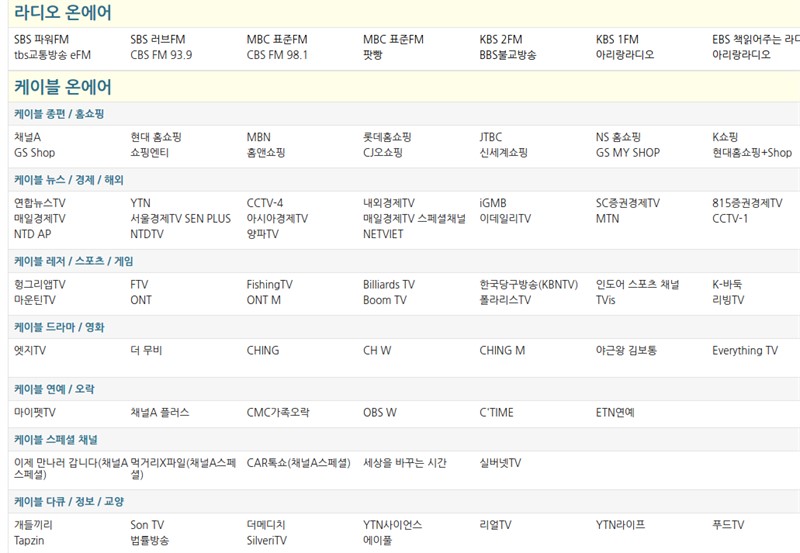Viewport: 800px width, 553px height.
Task: Open 연합뉴스TV news channel
Action: [40, 203]
